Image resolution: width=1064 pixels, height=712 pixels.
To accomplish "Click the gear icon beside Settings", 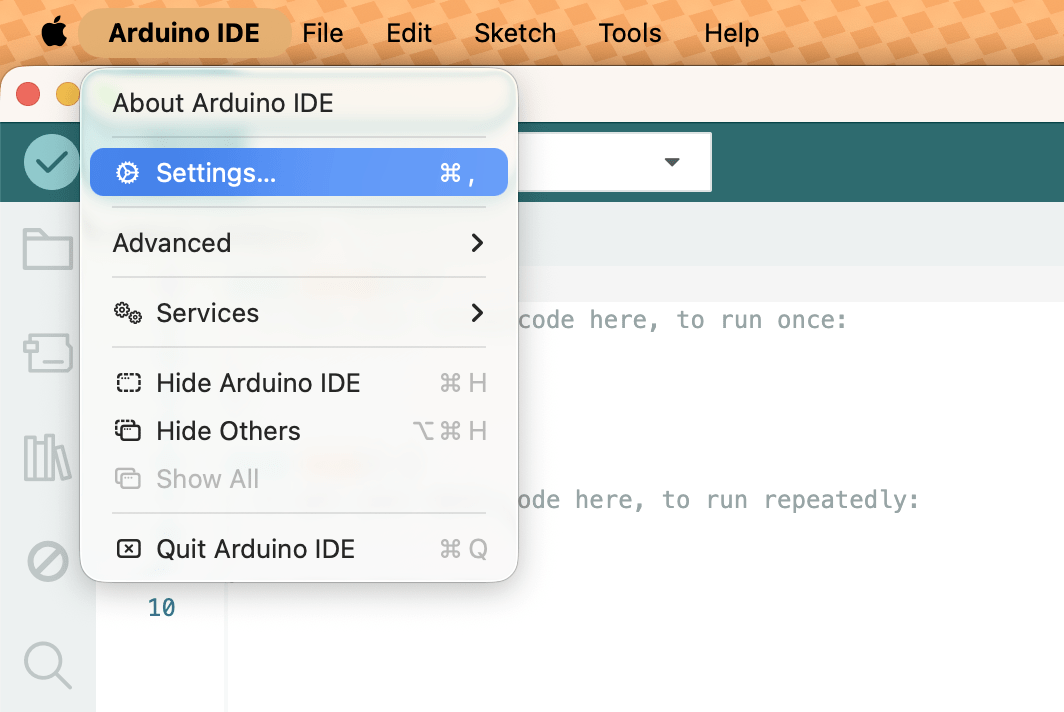I will [127, 172].
